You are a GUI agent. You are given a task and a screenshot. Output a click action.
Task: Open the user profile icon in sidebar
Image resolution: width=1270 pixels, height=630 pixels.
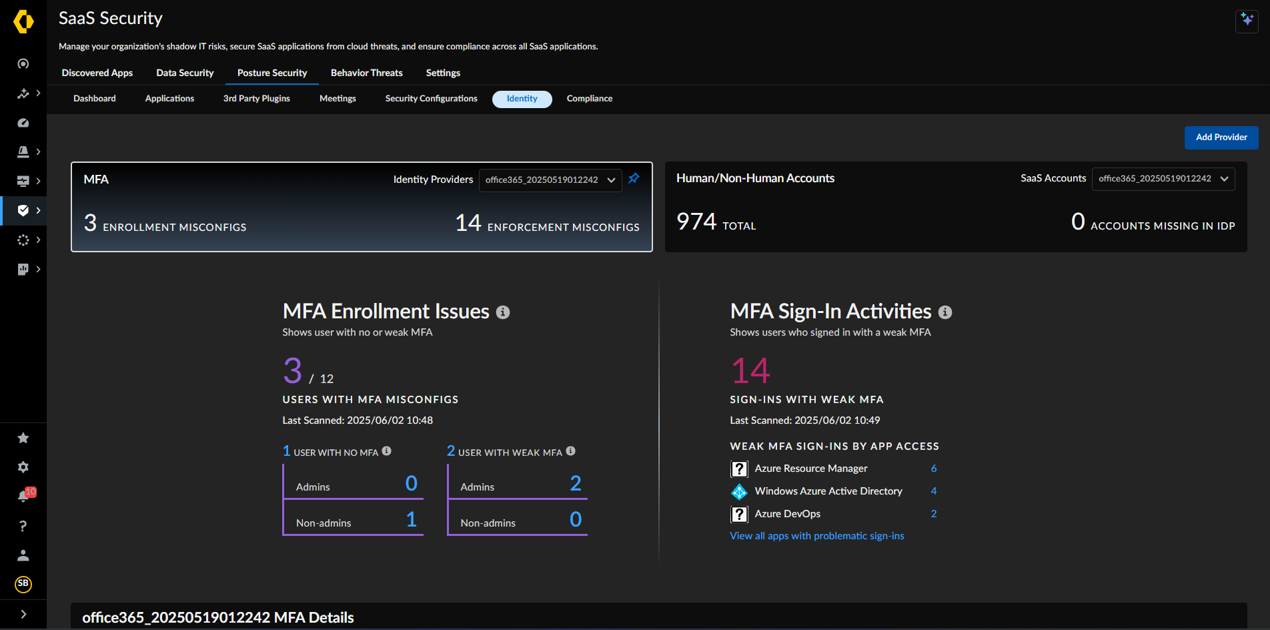[23, 555]
